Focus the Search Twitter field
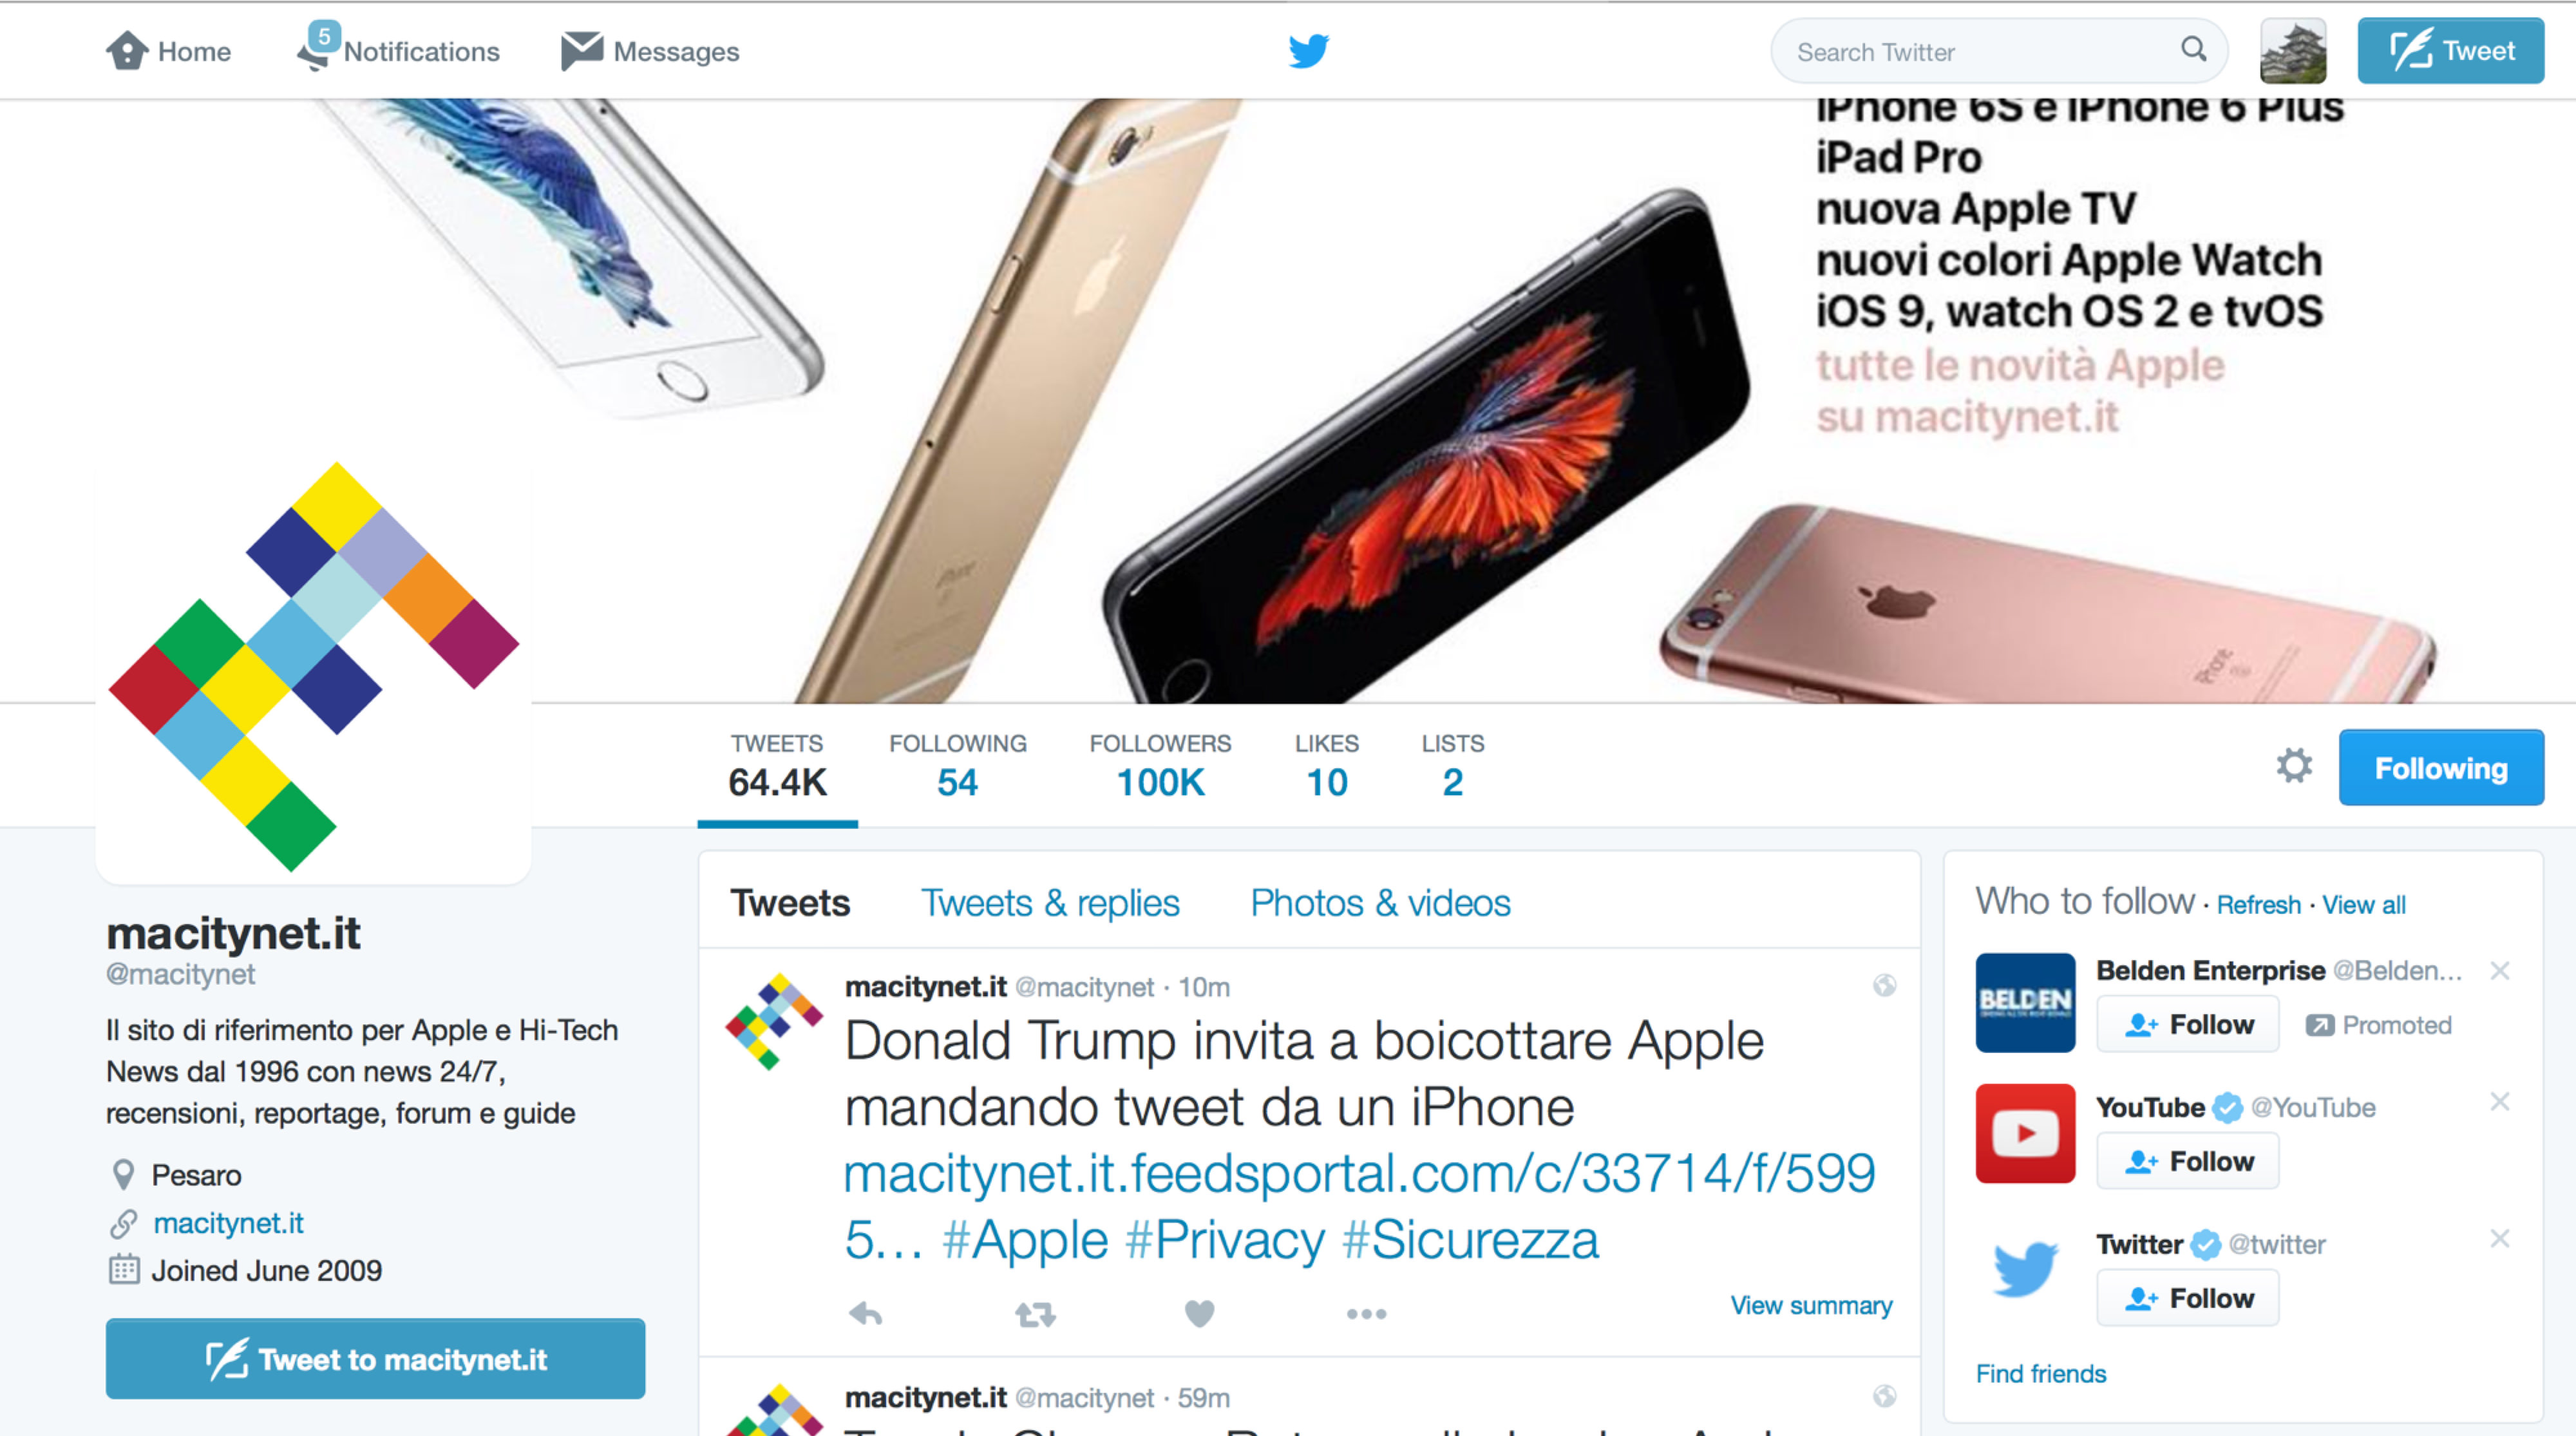This screenshot has height=1436, width=2576. (x=1980, y=51)
